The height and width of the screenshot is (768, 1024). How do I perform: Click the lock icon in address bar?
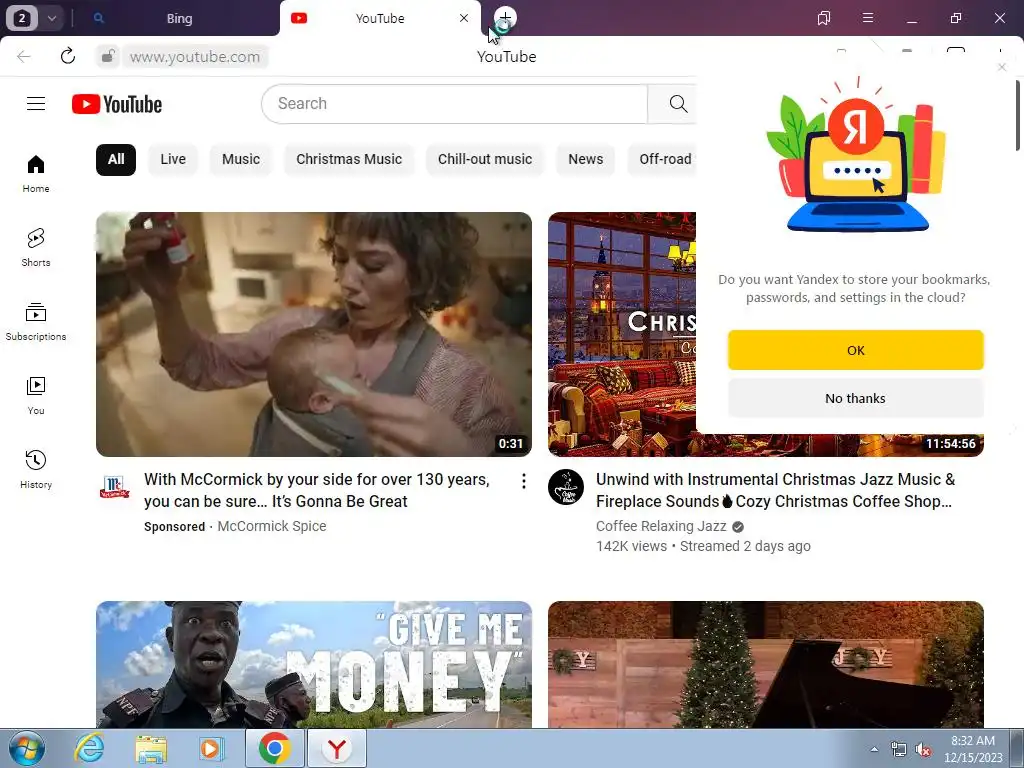(x=108, y=56)
